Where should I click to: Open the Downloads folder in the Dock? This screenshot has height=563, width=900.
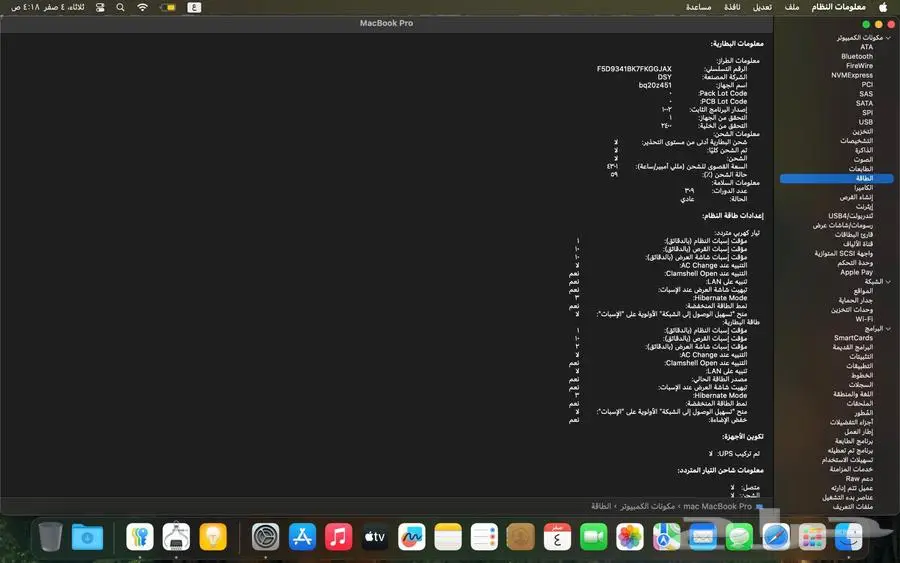[87, 538]
